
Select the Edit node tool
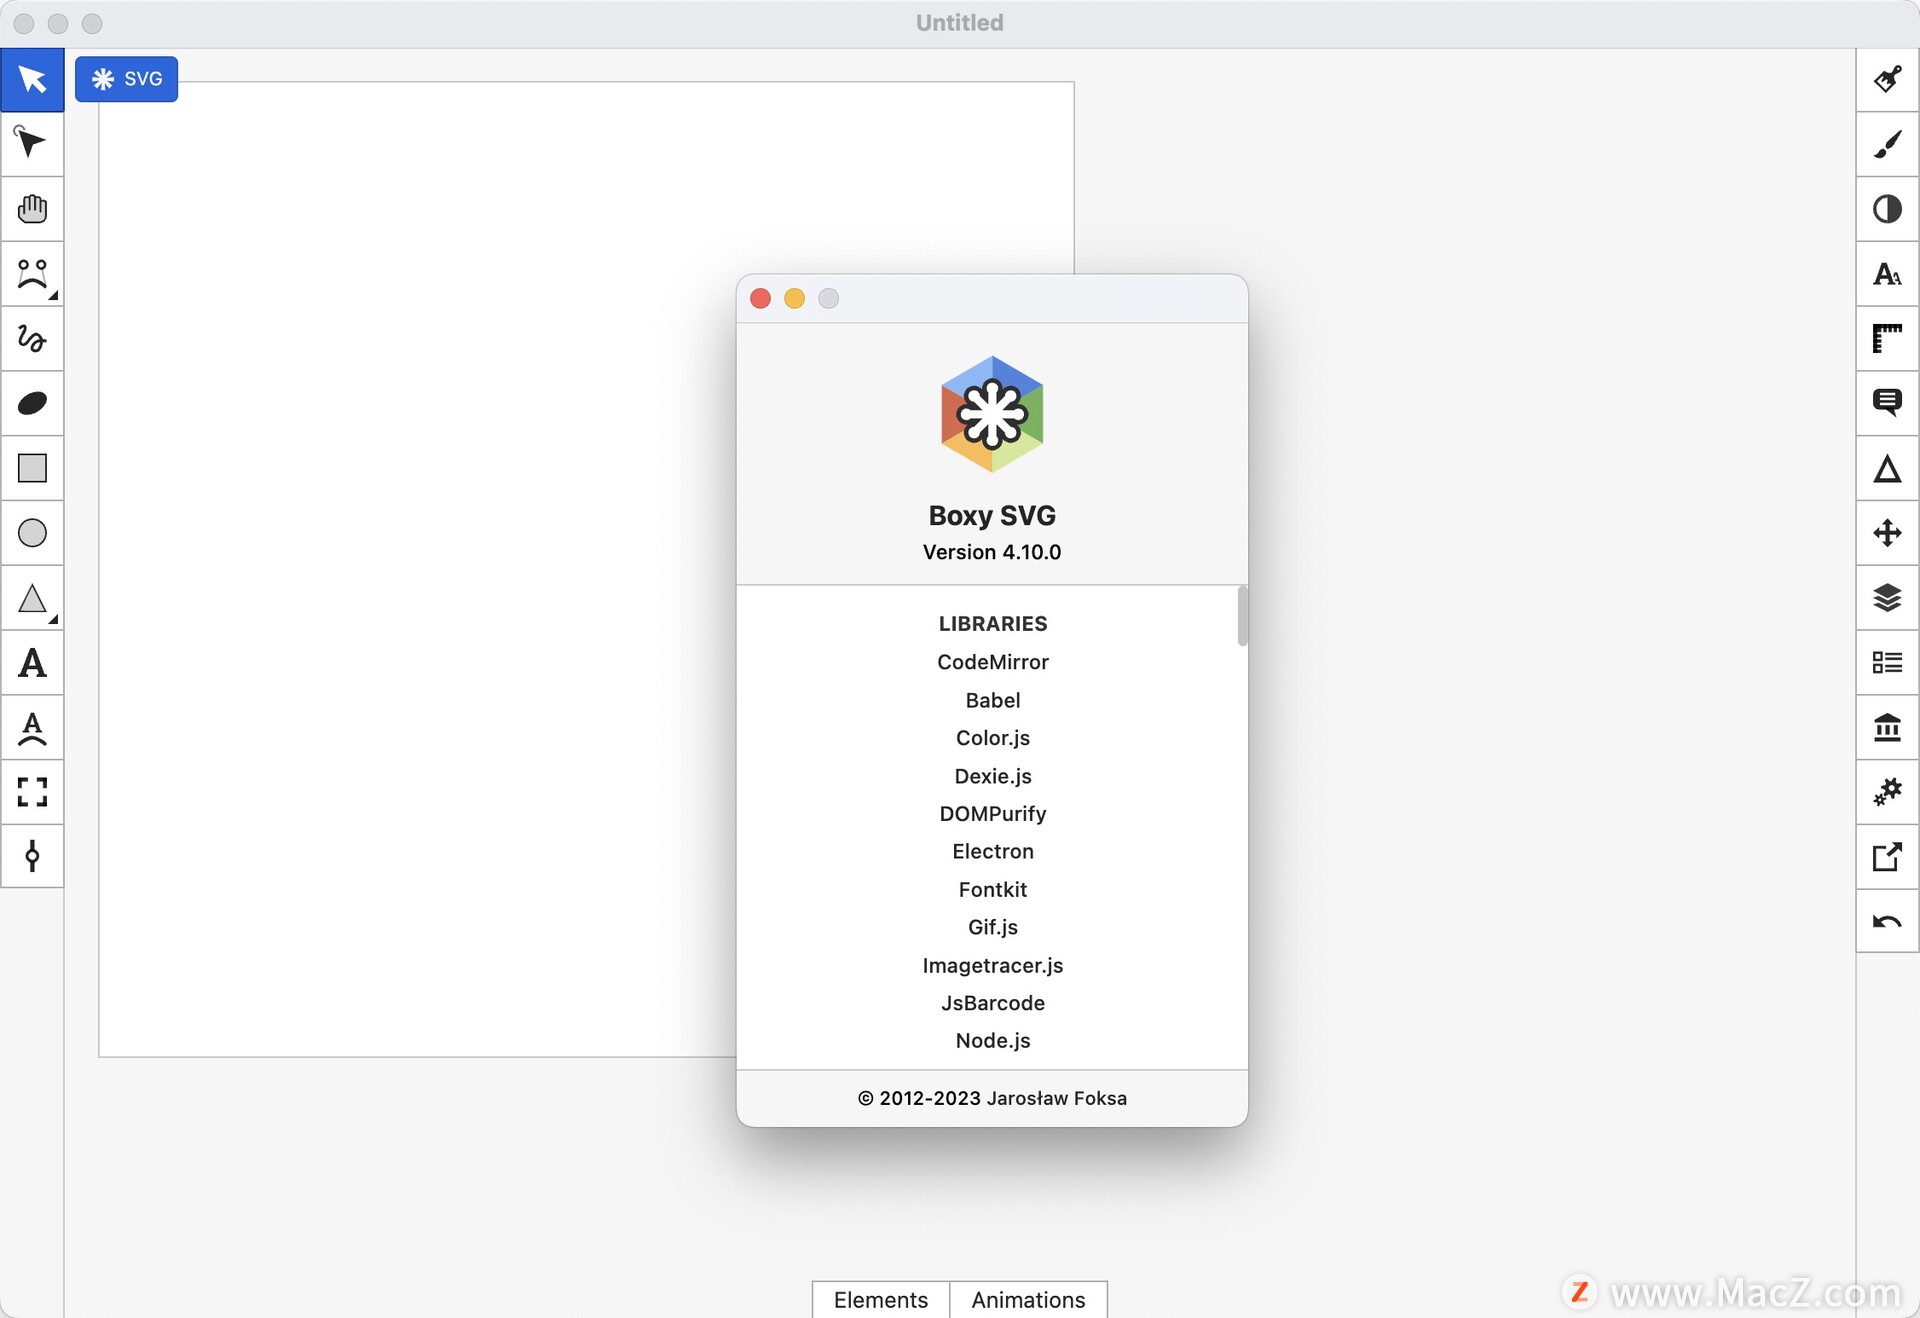(x=32, y=144)
